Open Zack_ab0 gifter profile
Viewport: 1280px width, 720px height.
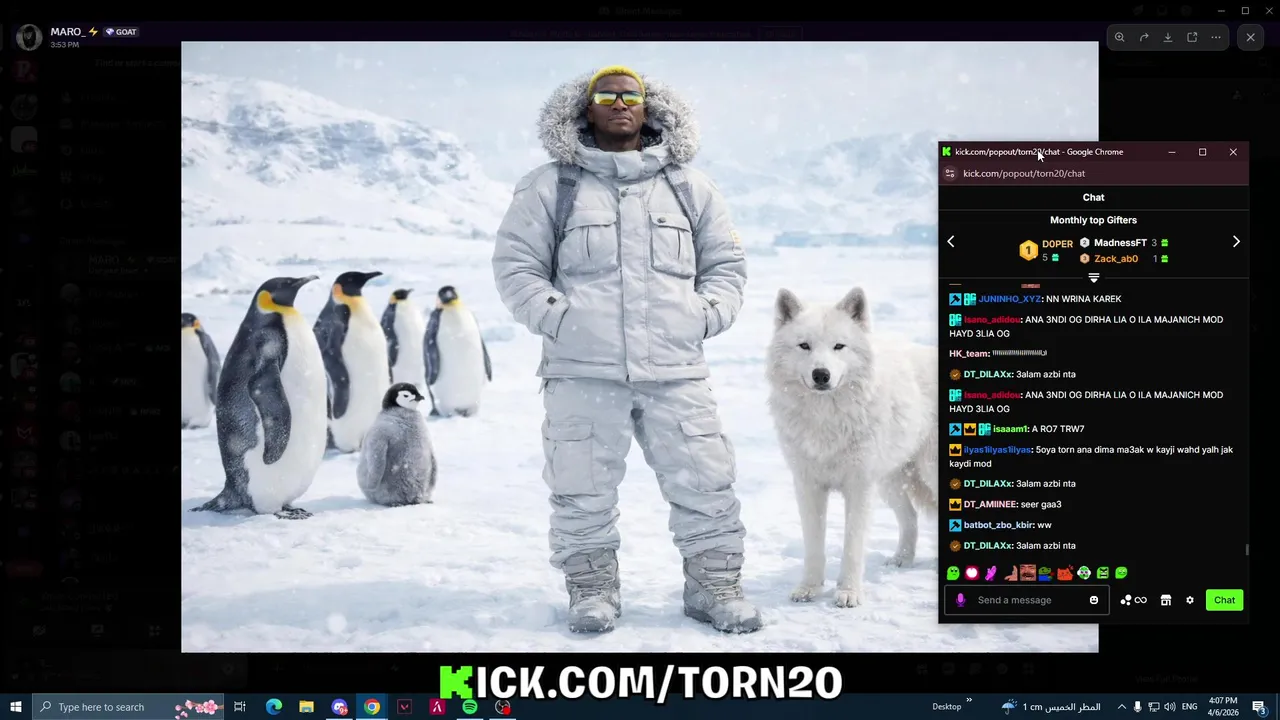coord(1116,259)
